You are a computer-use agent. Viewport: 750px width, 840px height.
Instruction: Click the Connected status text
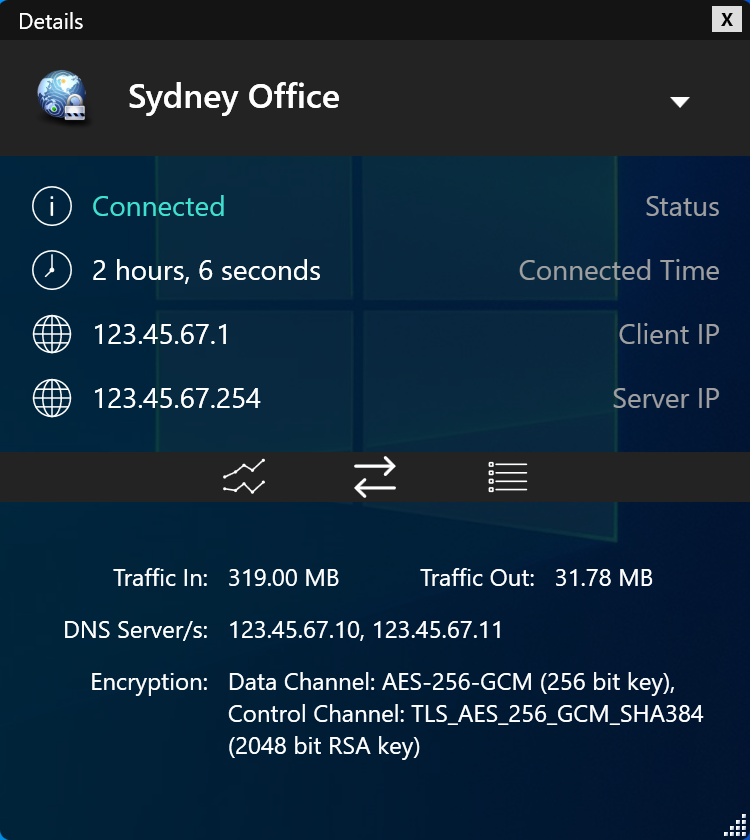click(x=158, y=207)
